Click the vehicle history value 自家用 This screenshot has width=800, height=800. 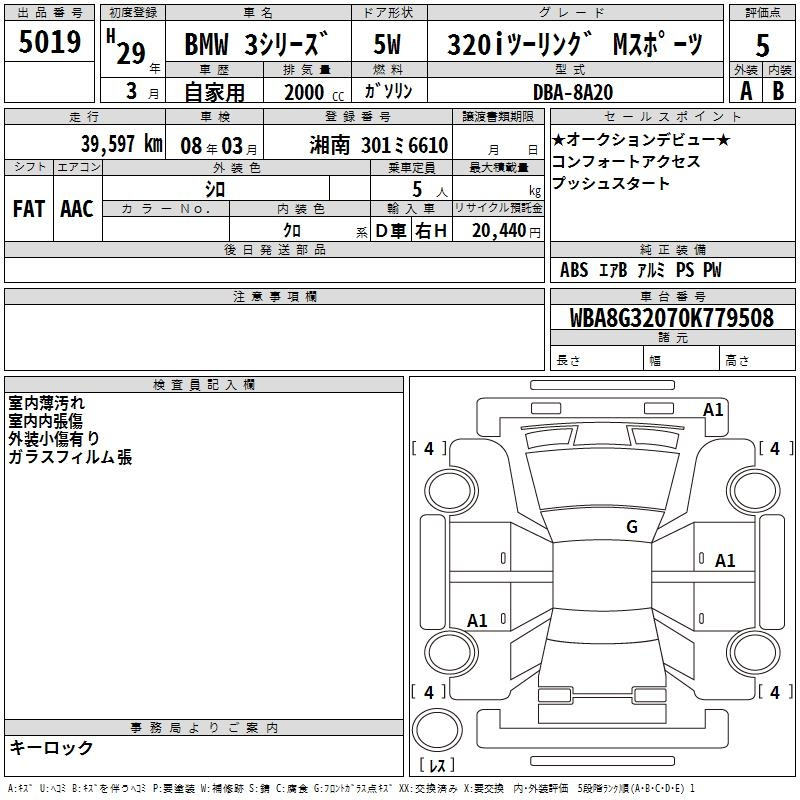pyautogui.click(x=214, y=92)
